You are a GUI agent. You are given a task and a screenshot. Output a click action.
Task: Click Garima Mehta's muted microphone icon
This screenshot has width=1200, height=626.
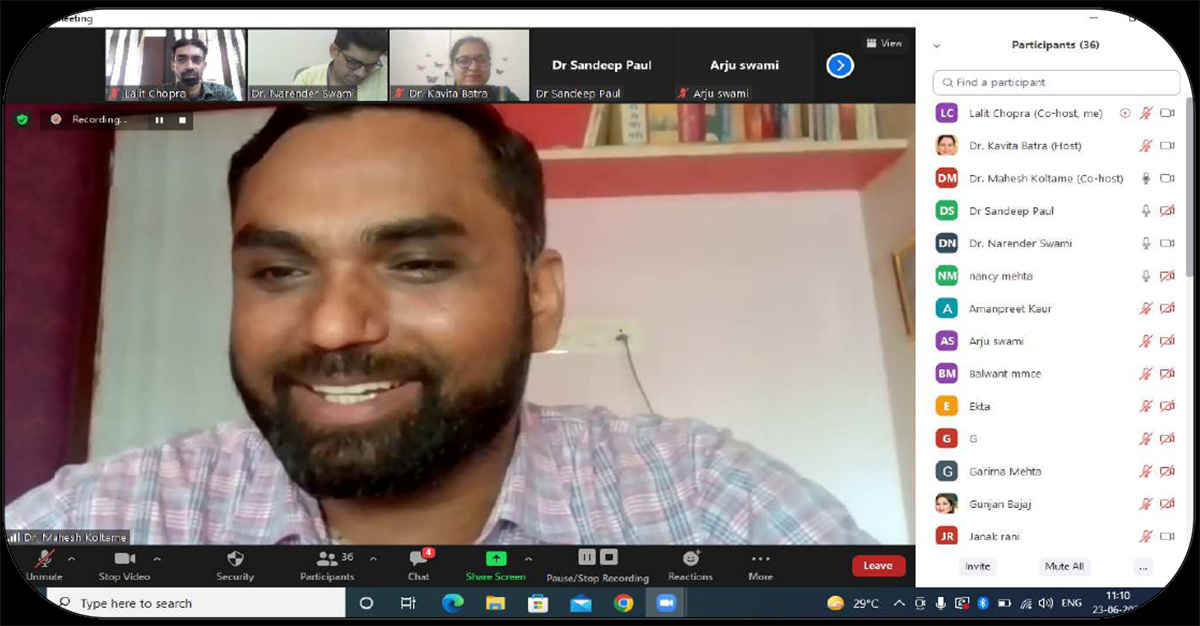tap(1146, 471)
